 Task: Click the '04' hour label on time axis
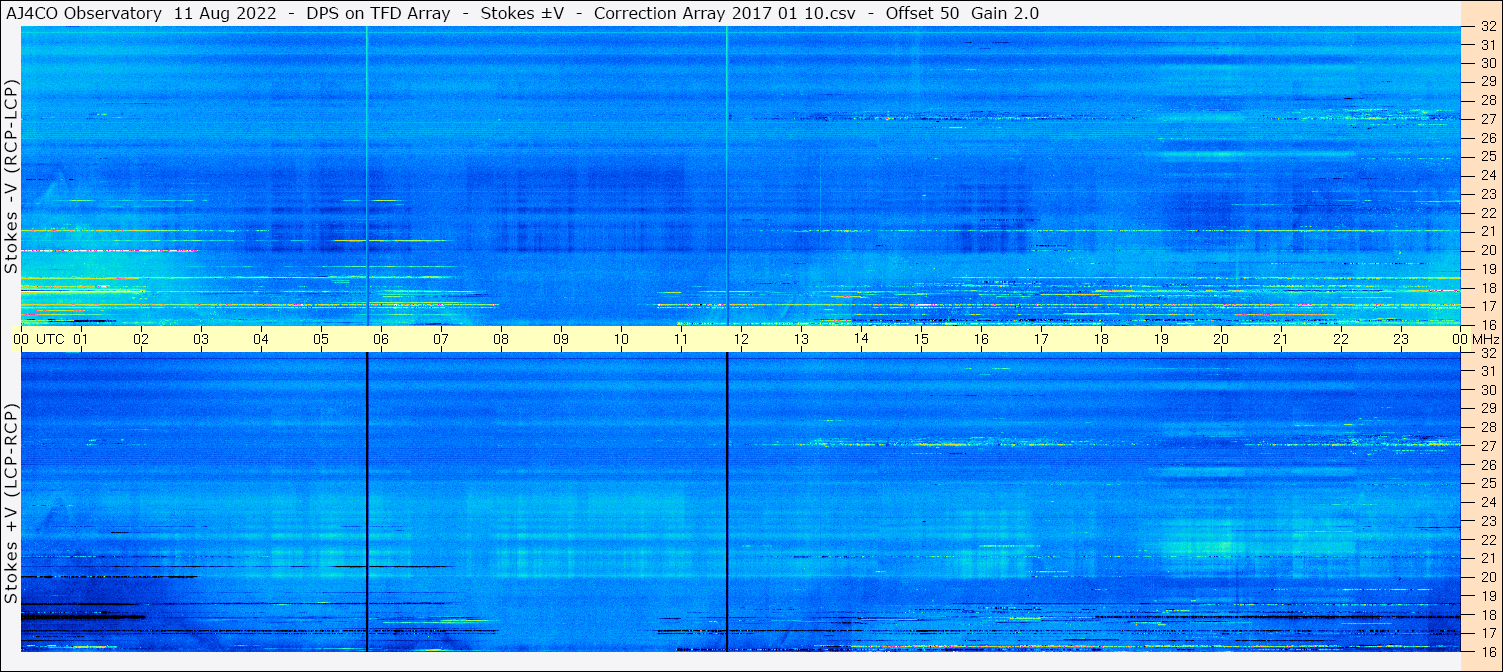coord(261,339)
